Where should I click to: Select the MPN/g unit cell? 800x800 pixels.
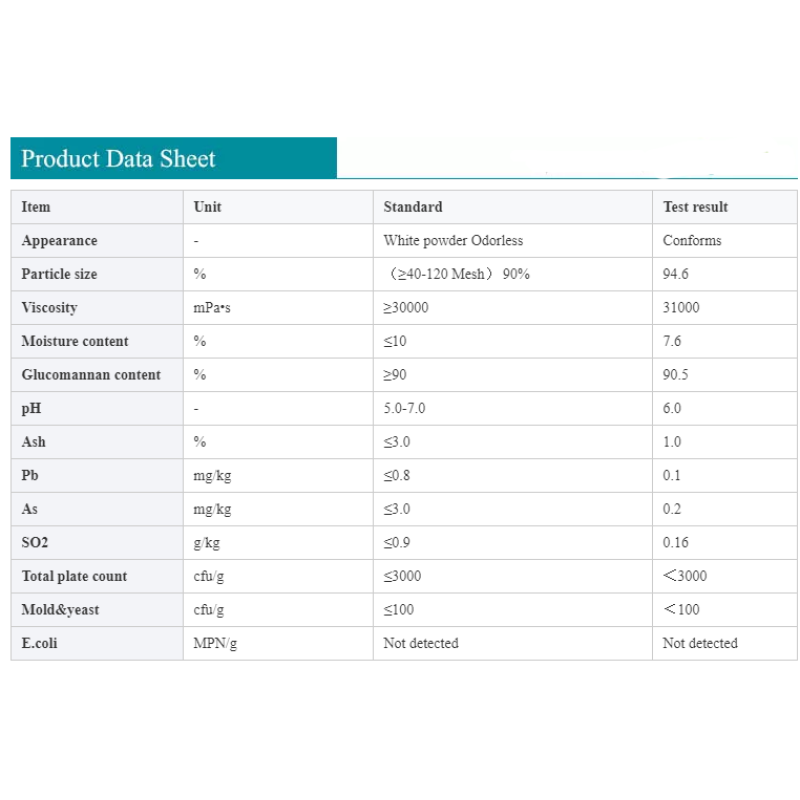click(215, 643)
